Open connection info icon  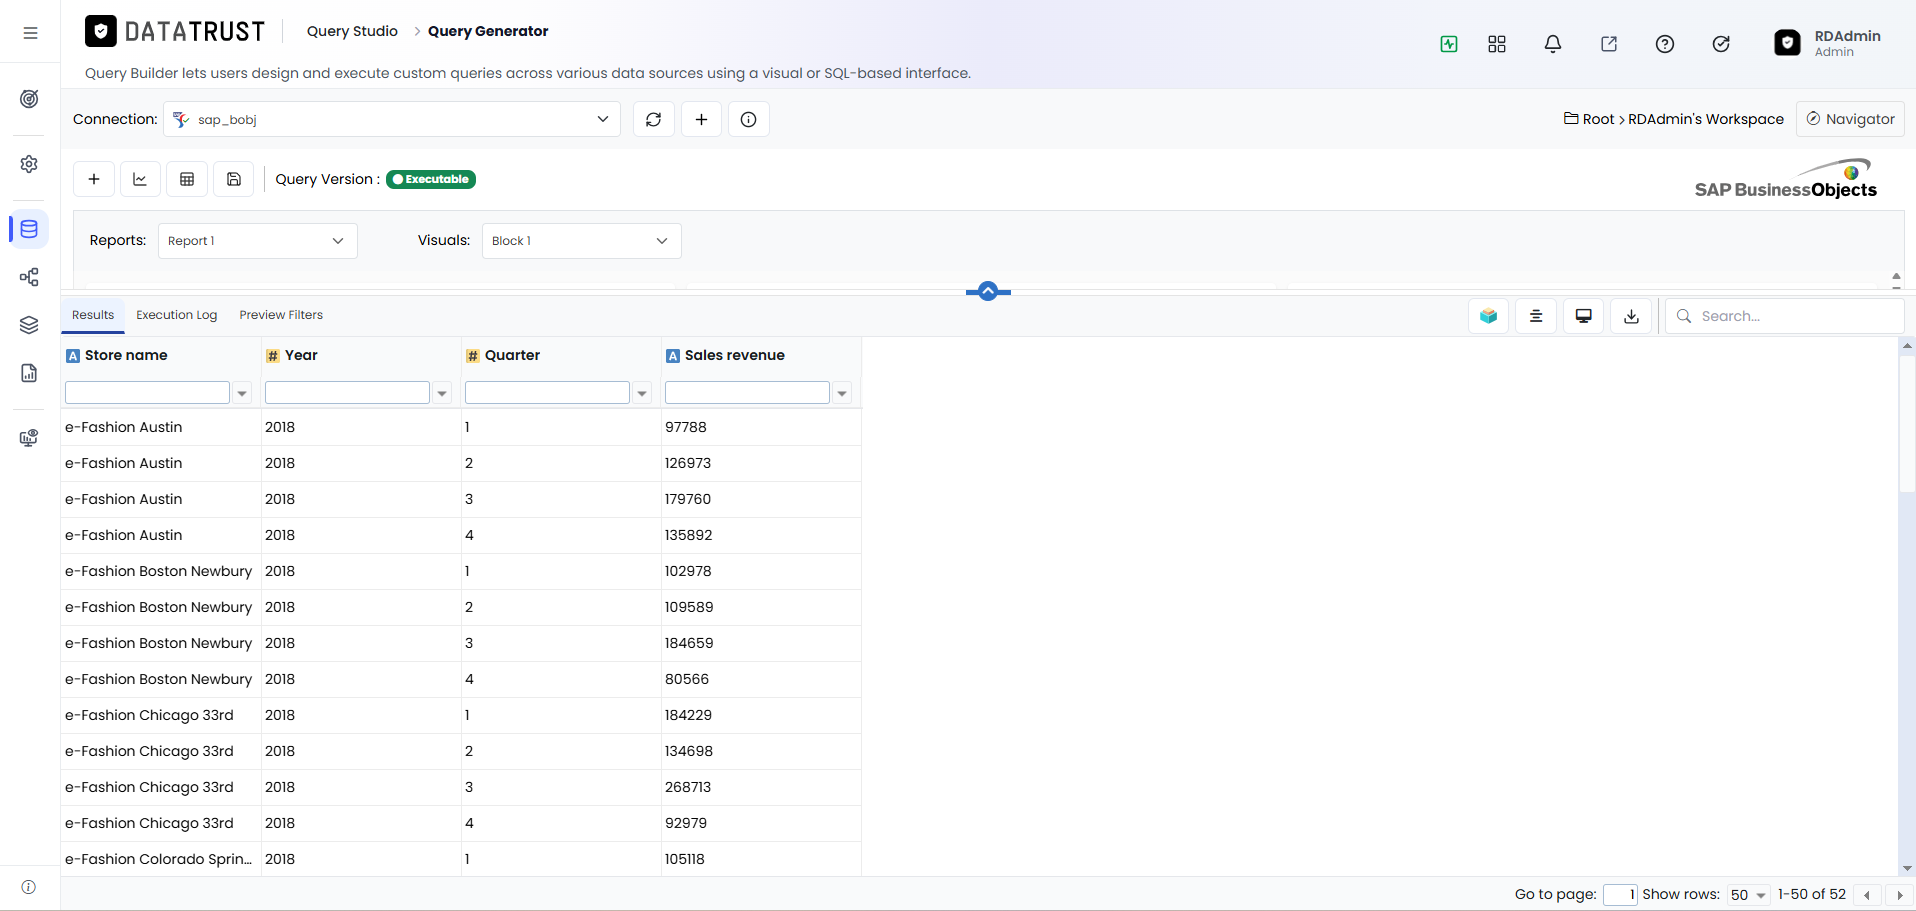(749, 119)
